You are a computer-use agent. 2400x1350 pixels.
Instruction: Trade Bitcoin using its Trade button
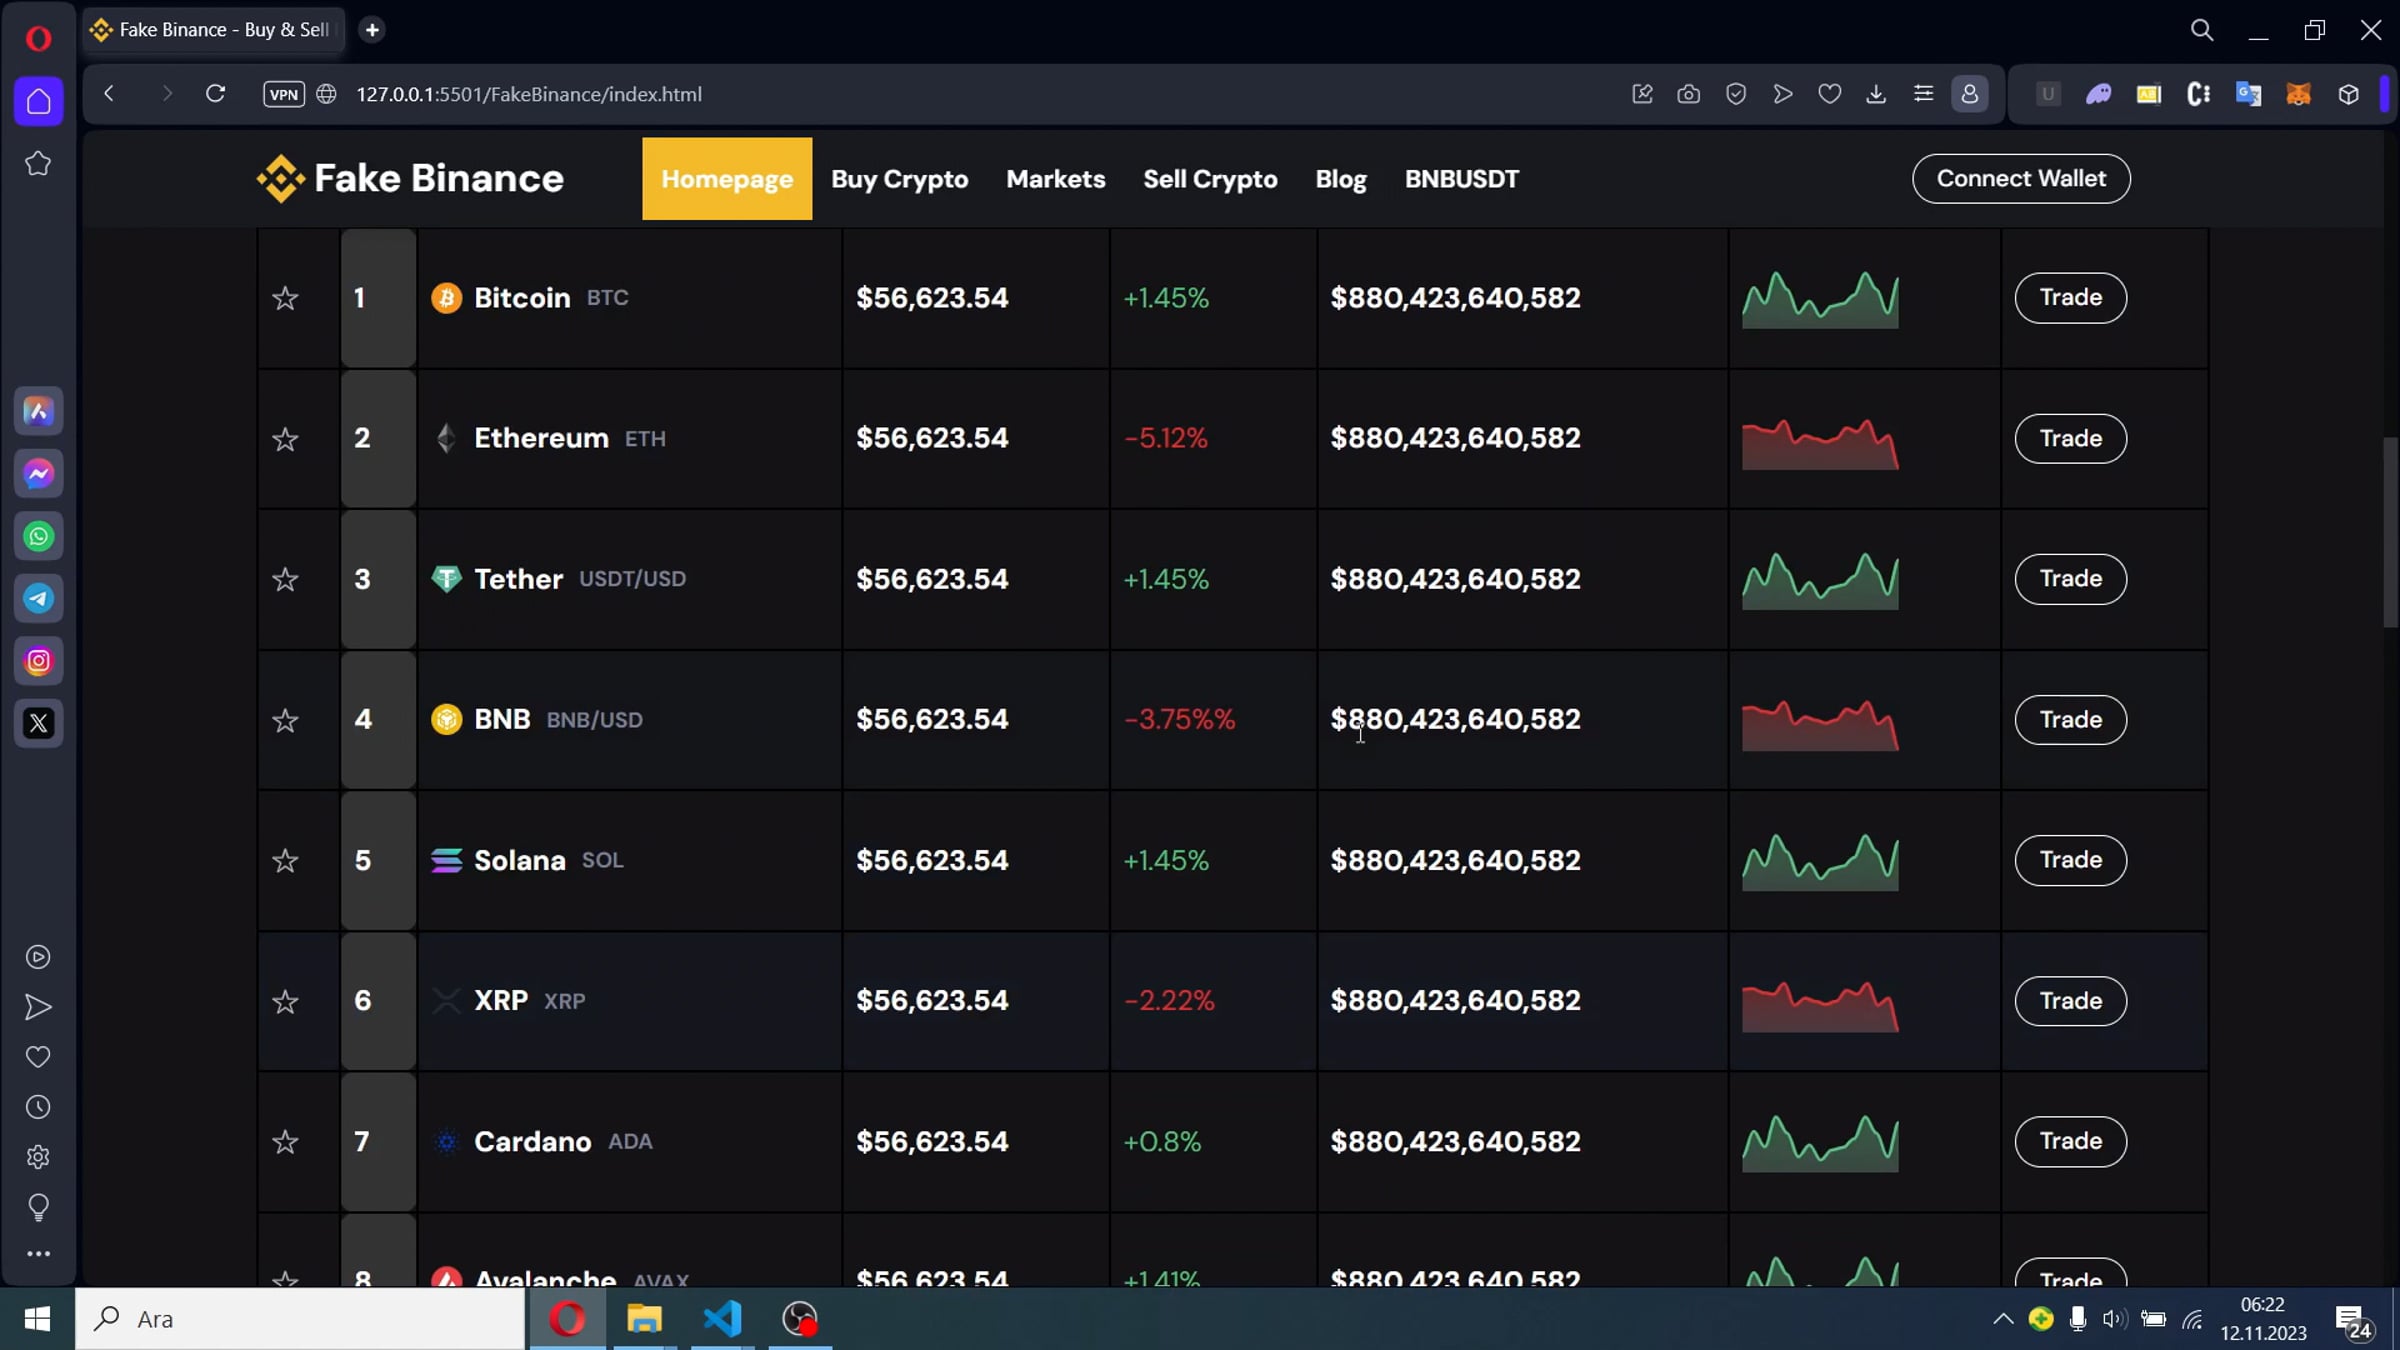coord(2070,297)
